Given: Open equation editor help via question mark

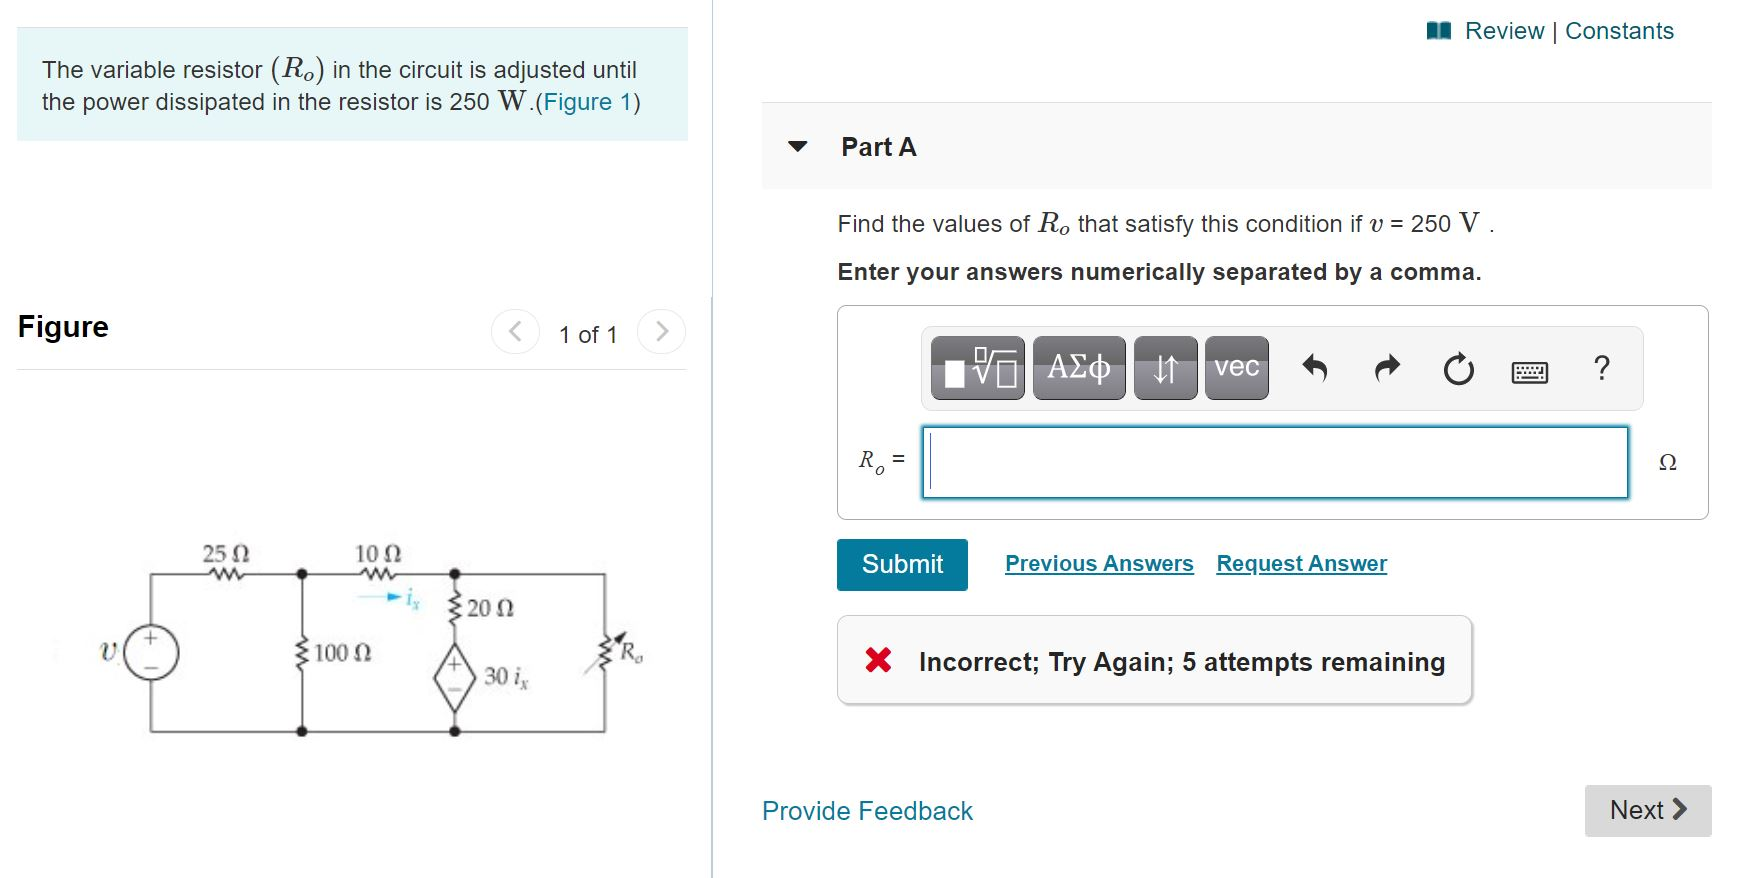Looking at the screenshot, I should point(1603,368).
